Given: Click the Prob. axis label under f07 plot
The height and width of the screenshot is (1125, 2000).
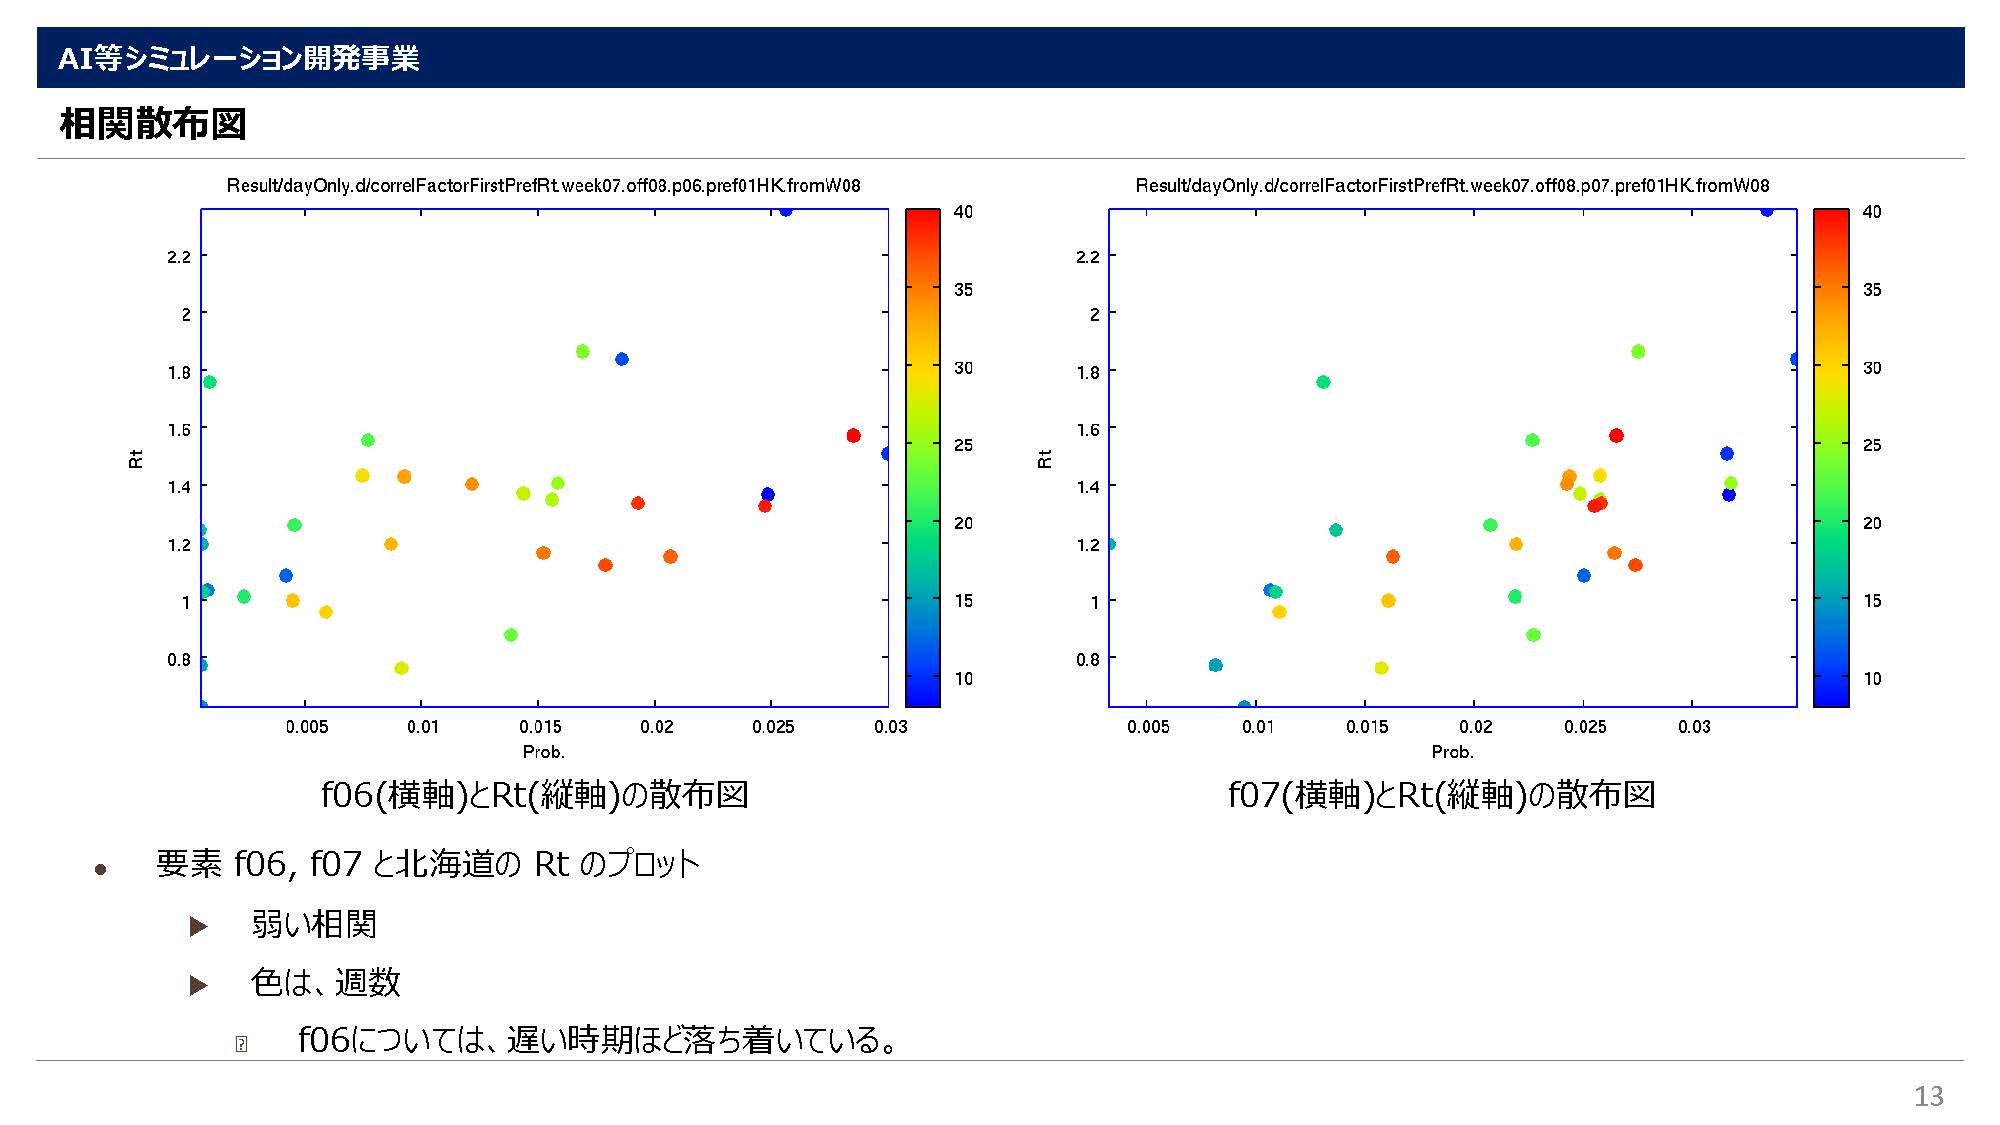Looking at the screenshot, I should point(1453,752).
